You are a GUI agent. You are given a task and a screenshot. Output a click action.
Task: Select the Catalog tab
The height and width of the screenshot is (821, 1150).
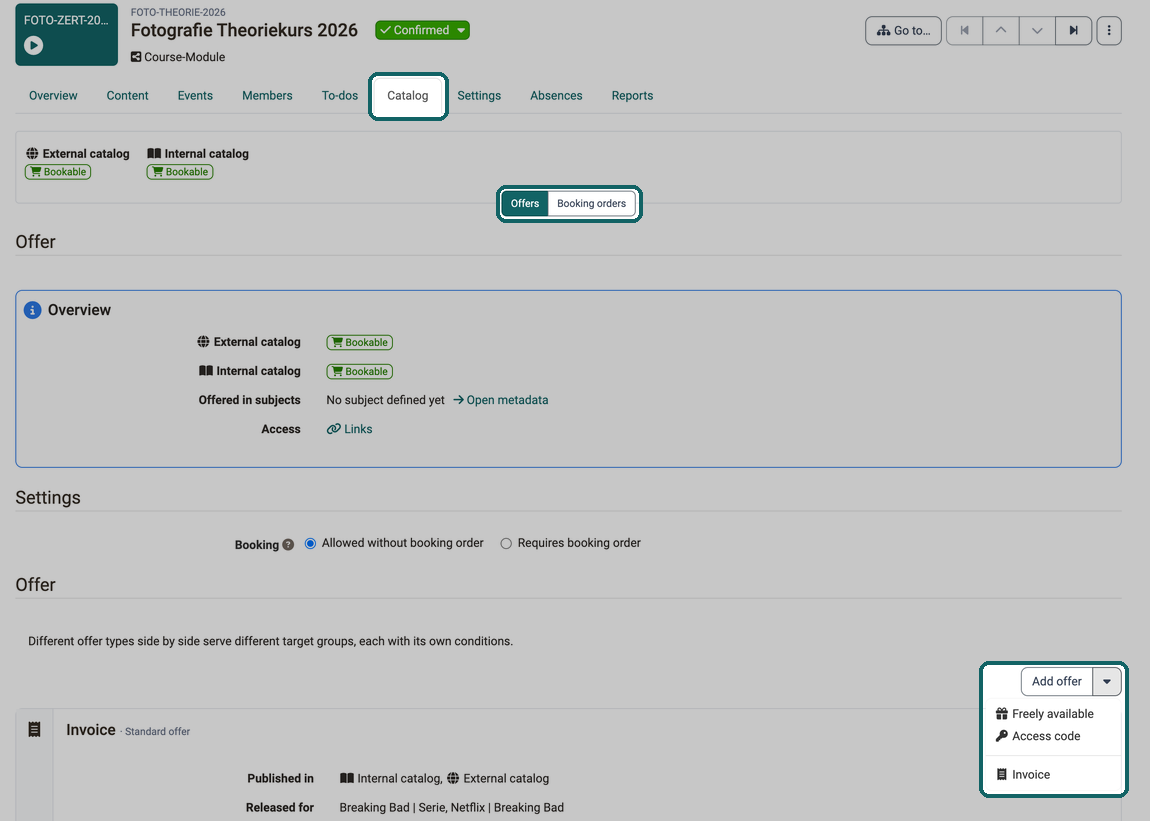tap(408, 96)
